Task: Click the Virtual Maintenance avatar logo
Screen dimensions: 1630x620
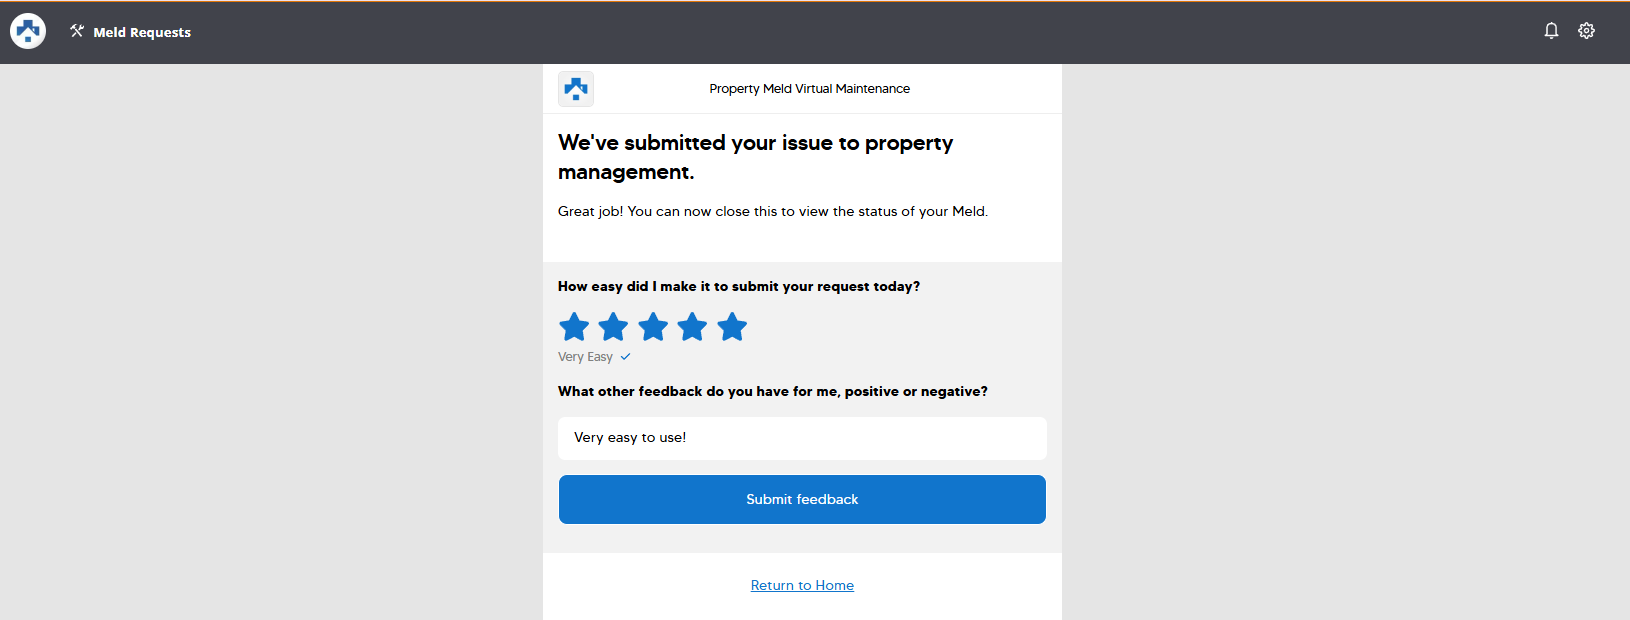Action: point(576,89)
